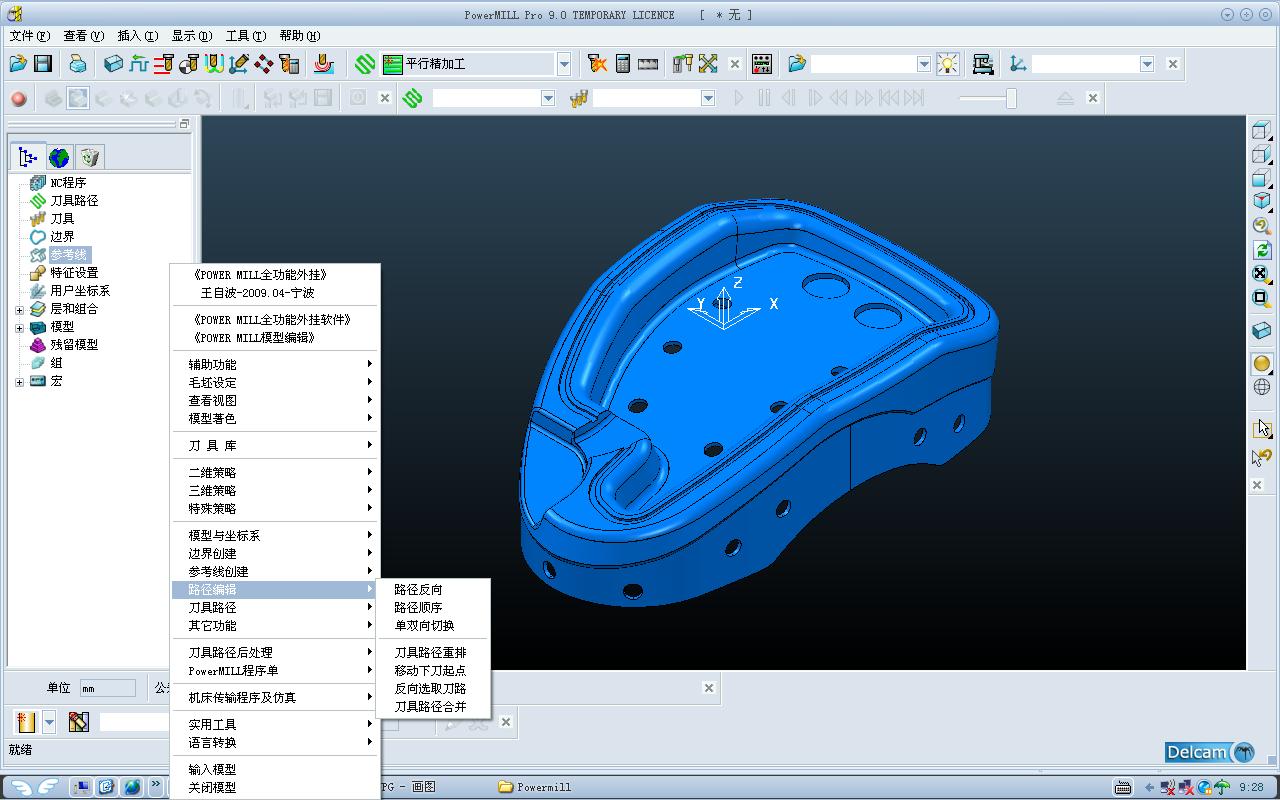The width and height of the screenshot is (1280, 800).
Task: Open the 显示 menu
Action: click(x=191, y=36)
